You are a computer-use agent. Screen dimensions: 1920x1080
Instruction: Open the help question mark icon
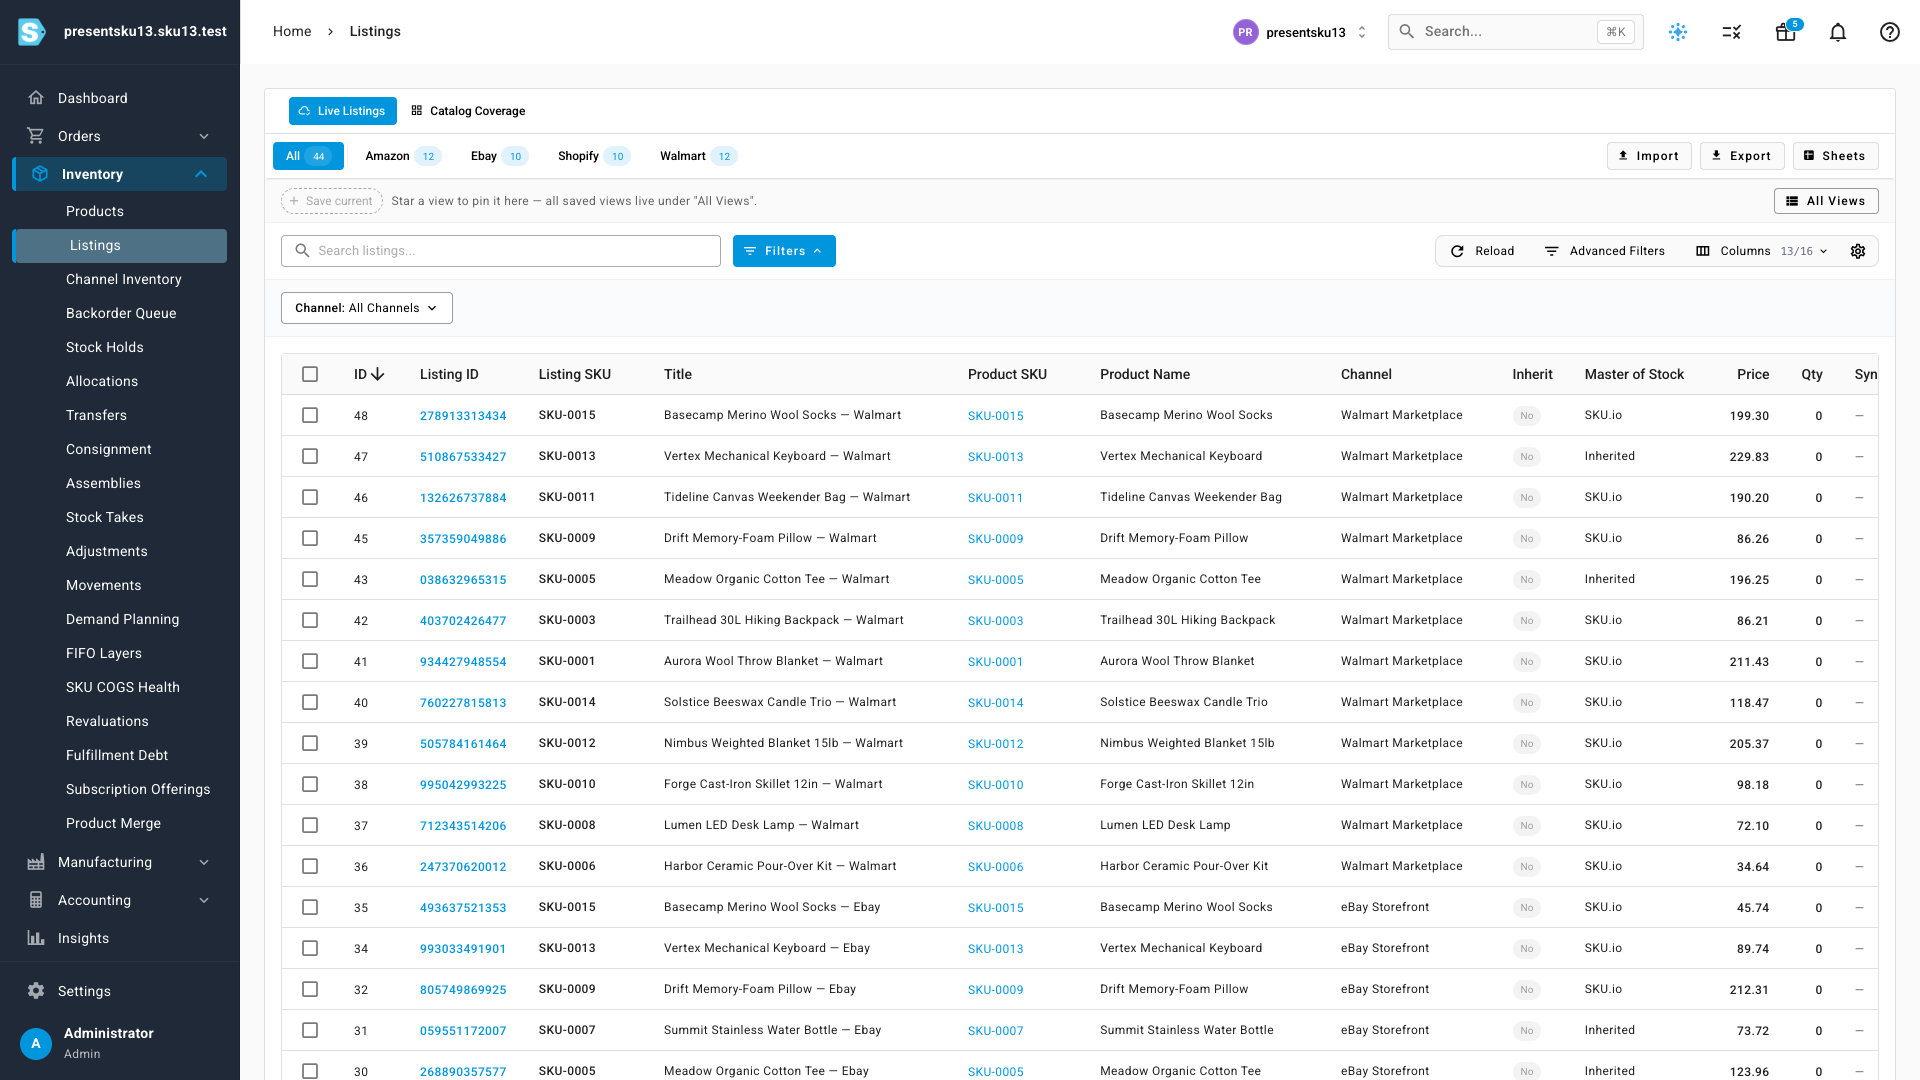[x=1889, y=32]
